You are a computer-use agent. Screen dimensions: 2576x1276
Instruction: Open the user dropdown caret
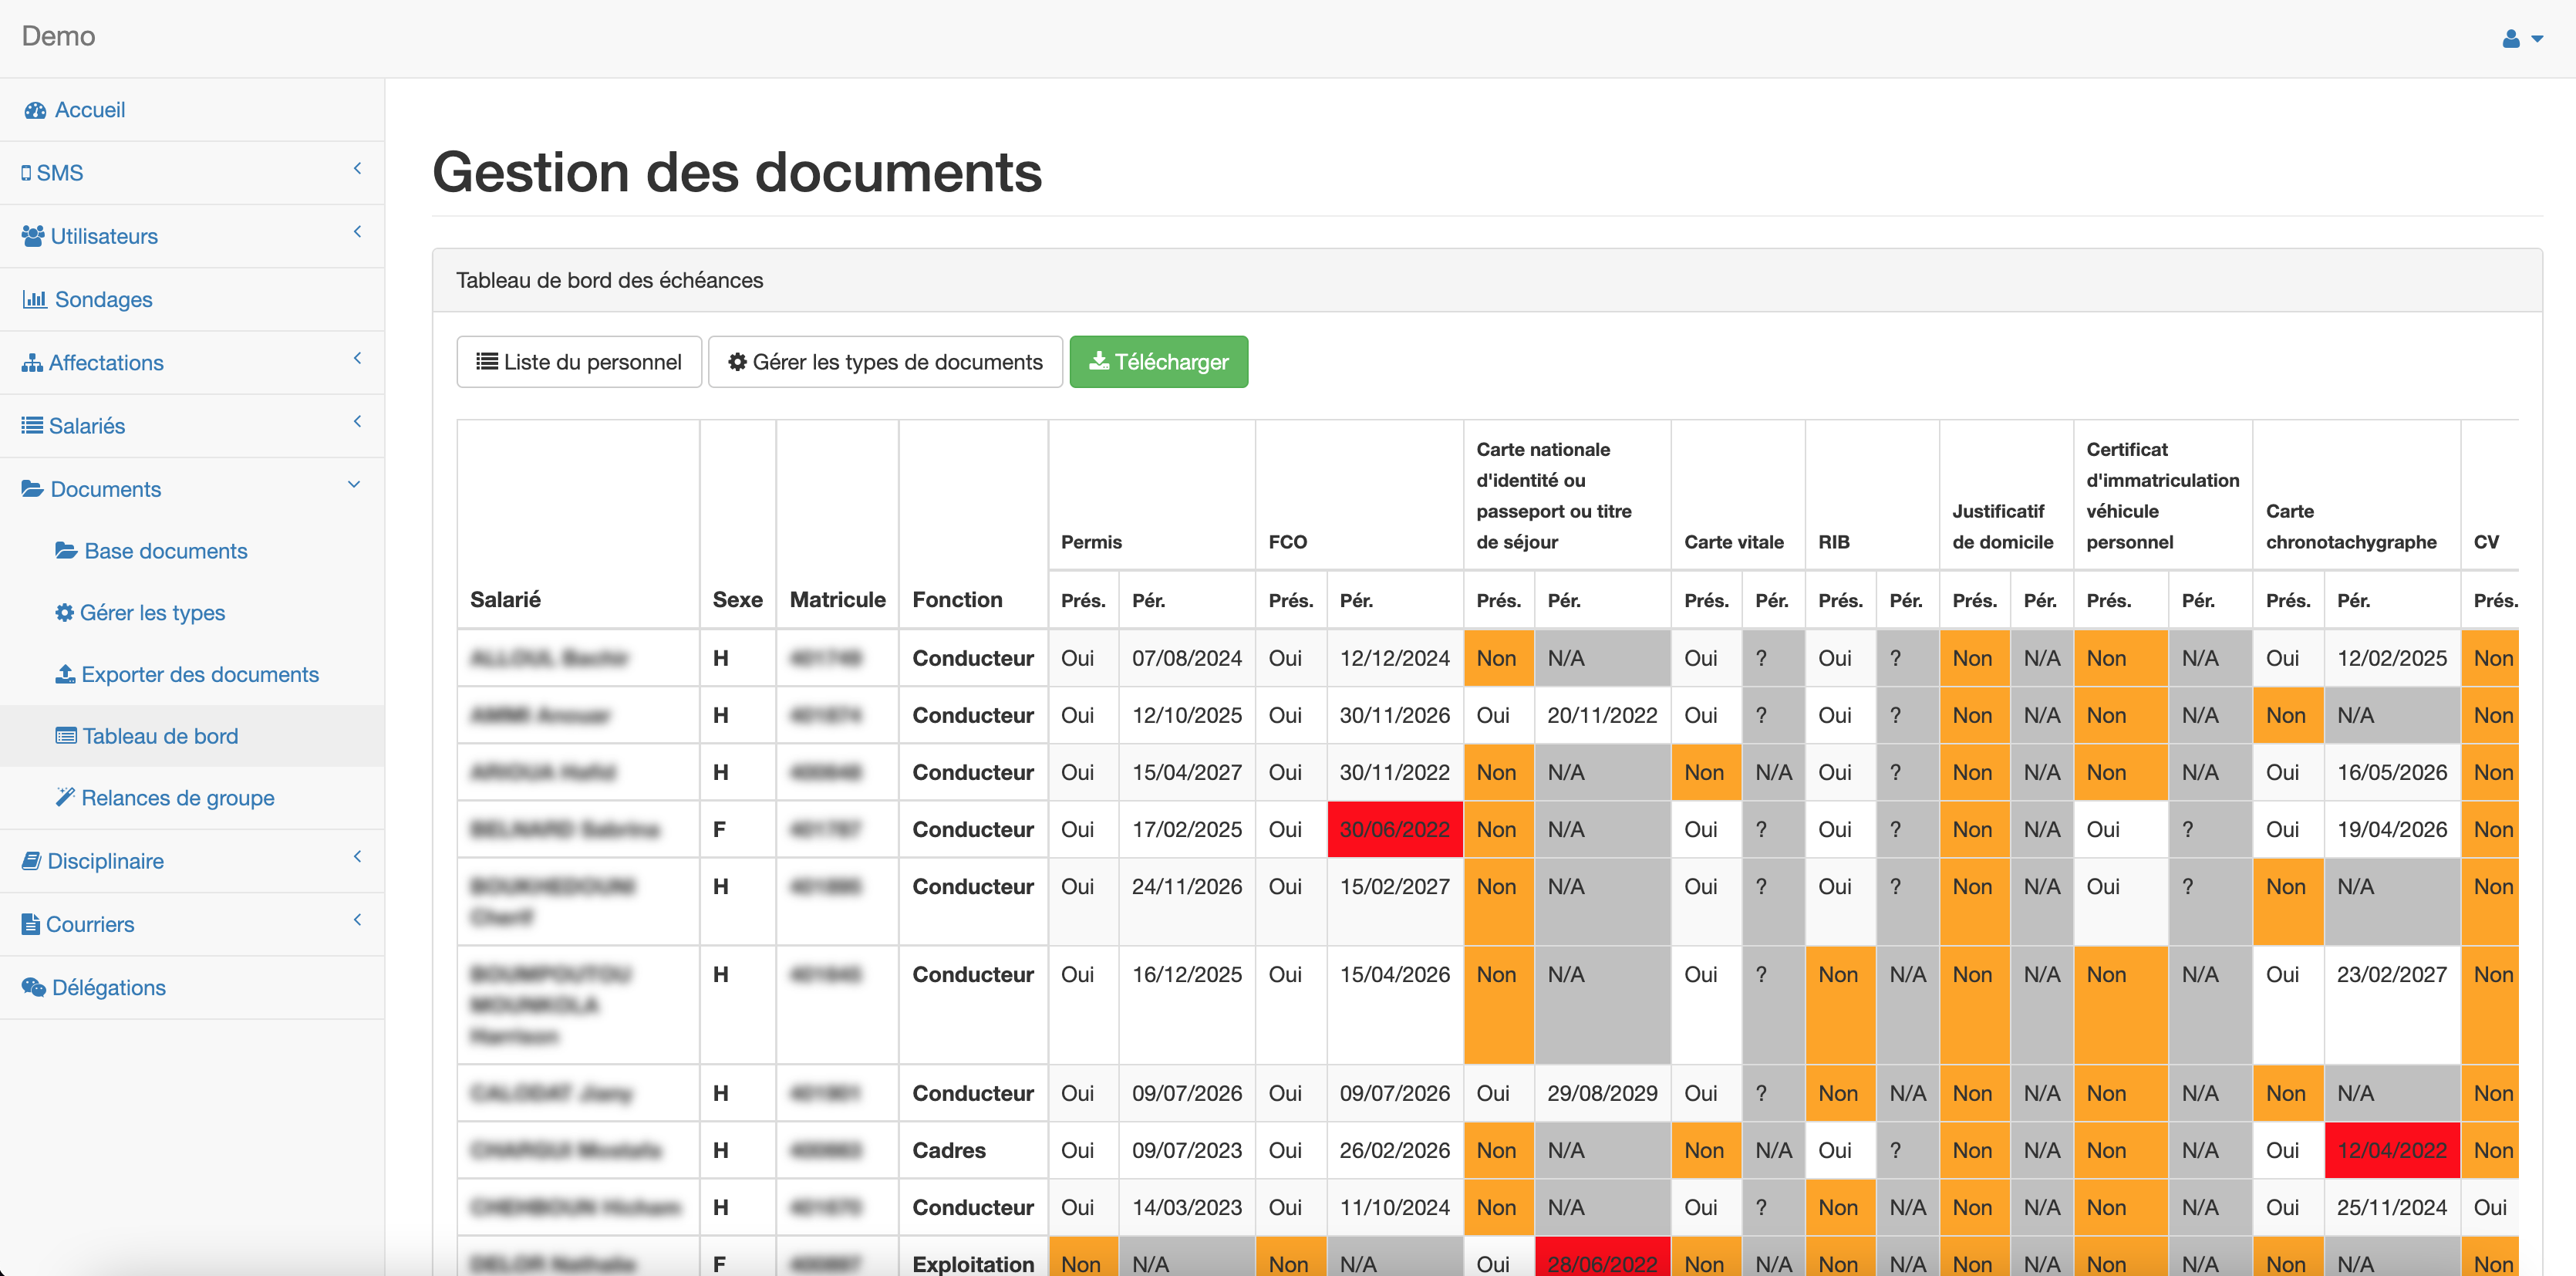(x=2537, y=39)
